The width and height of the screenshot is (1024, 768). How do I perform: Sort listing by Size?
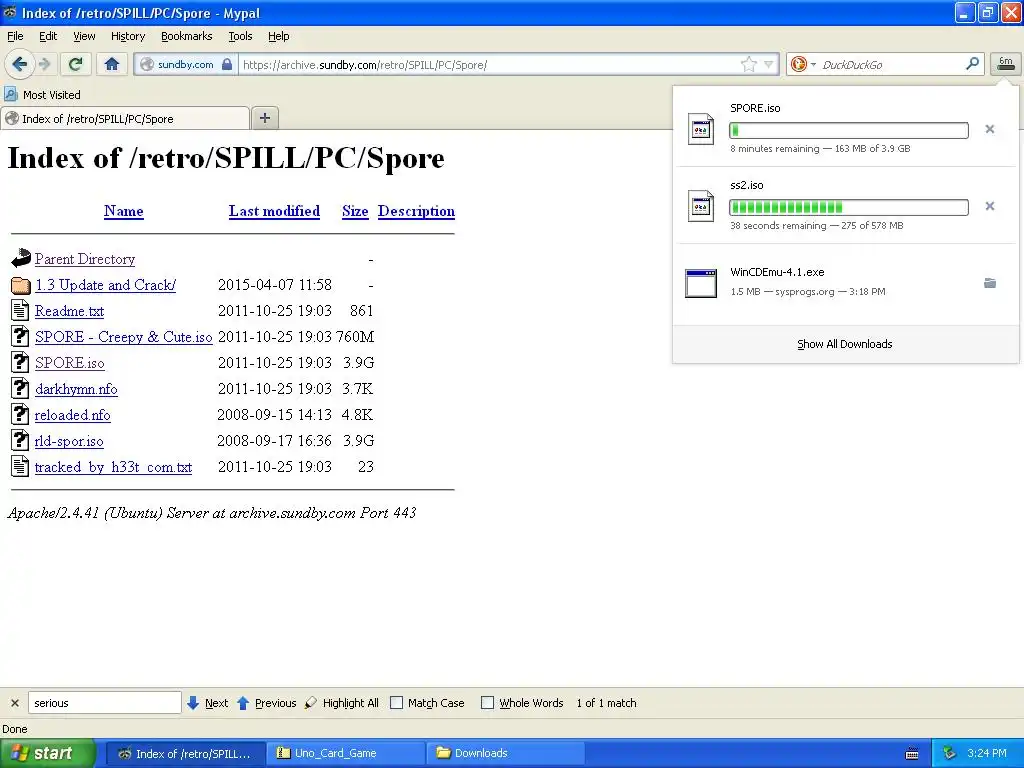click(355, 211)
